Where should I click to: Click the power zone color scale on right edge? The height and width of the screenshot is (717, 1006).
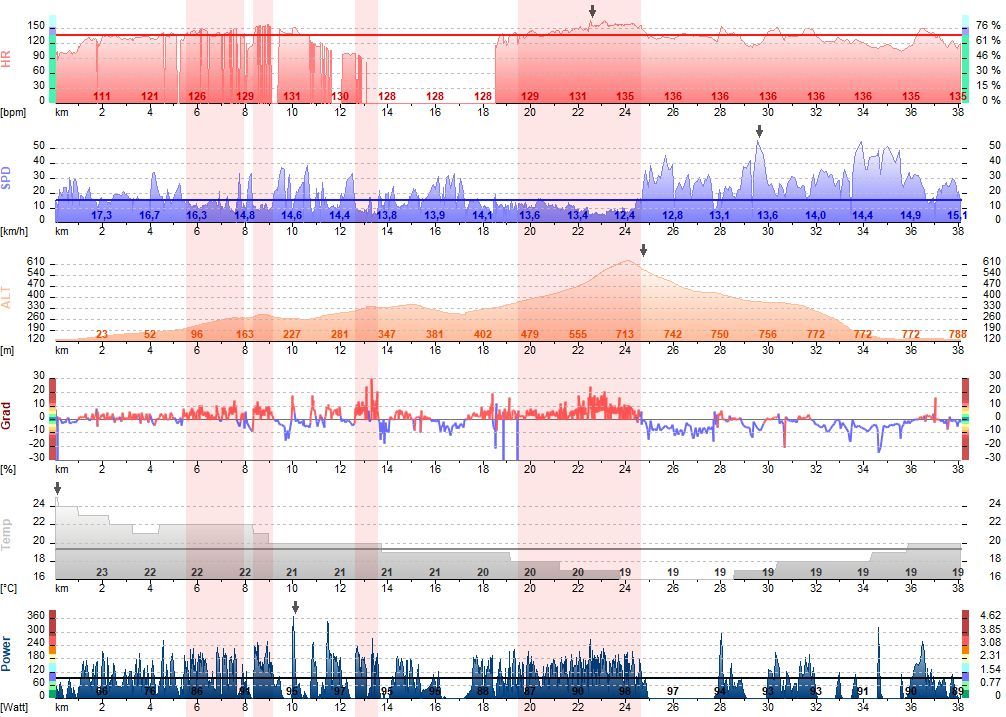966,655
